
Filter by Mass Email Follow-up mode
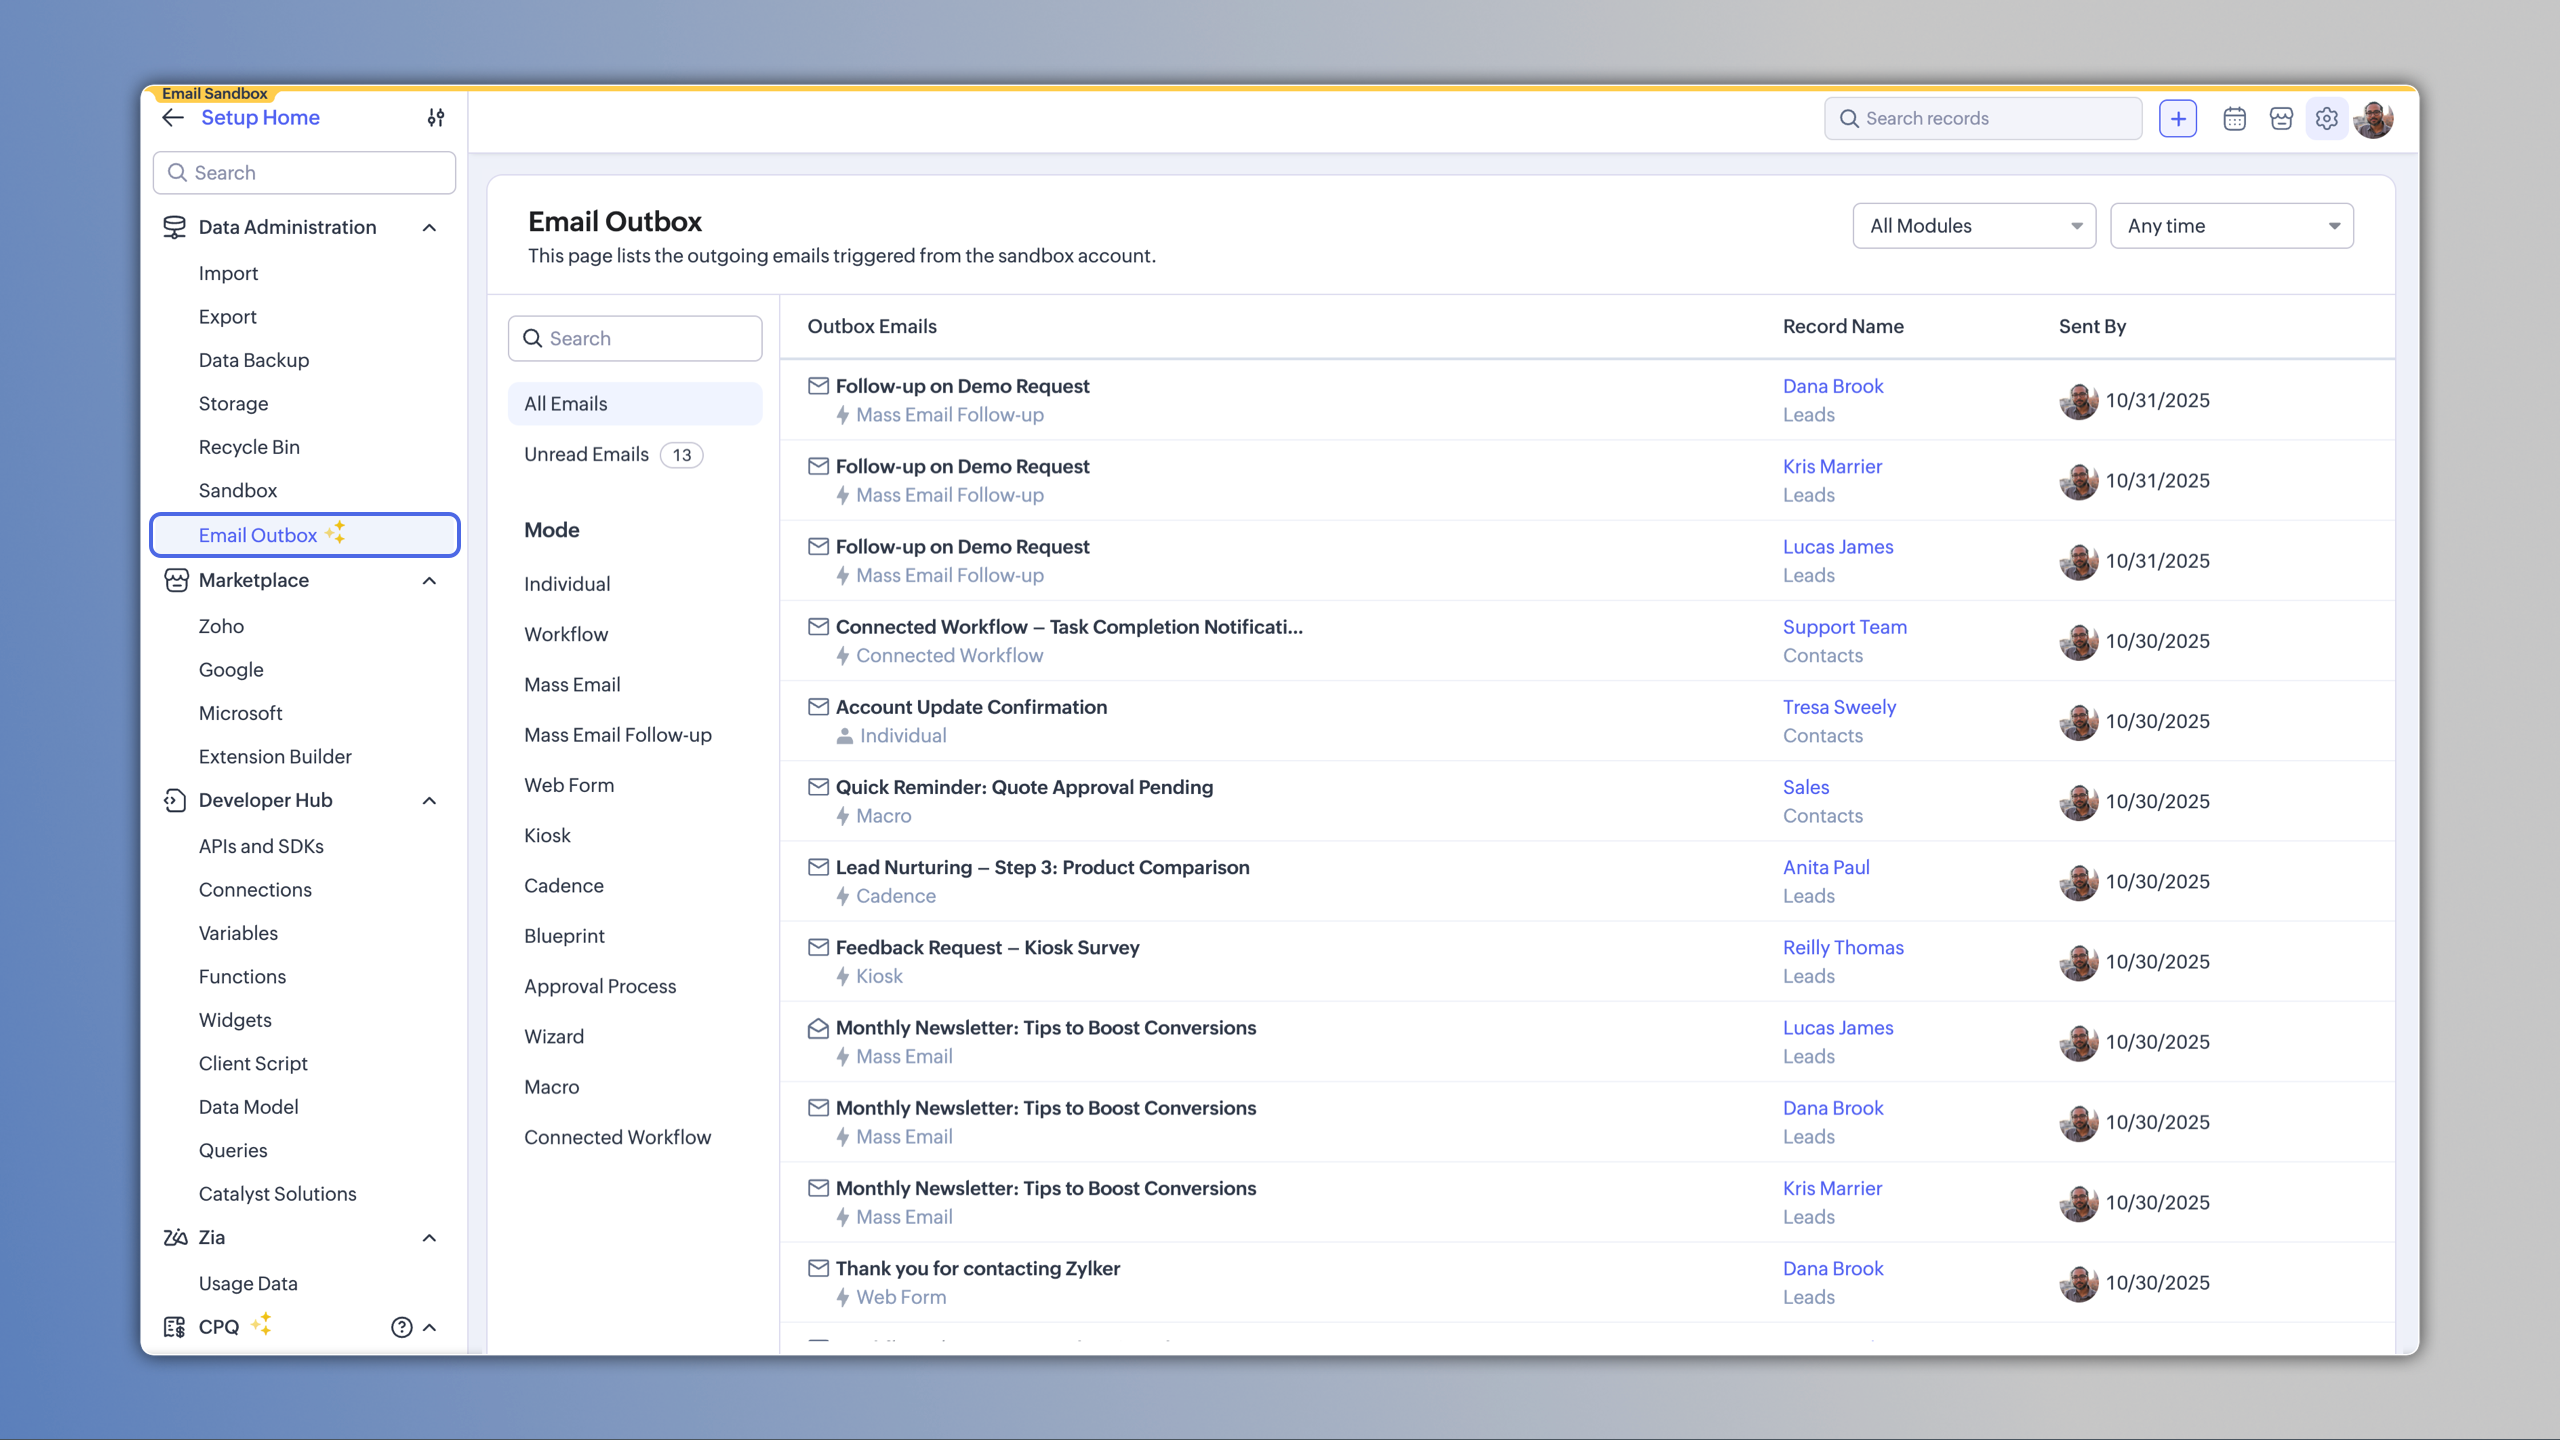(618, 735)
